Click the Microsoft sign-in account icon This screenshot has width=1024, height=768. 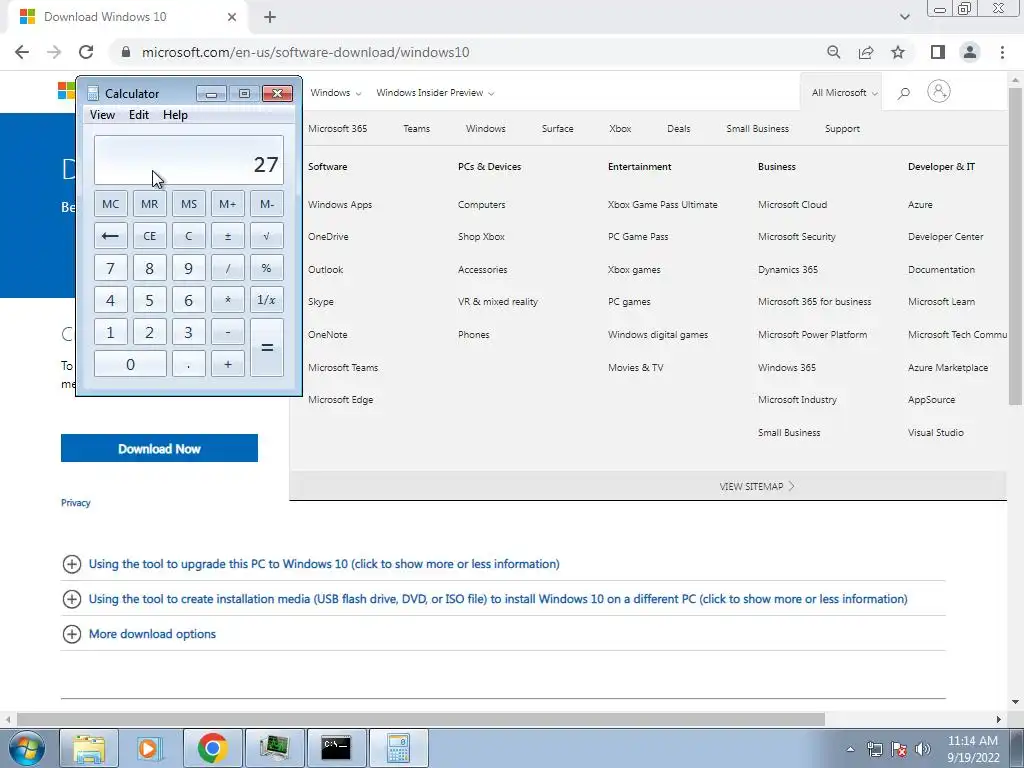938,92
